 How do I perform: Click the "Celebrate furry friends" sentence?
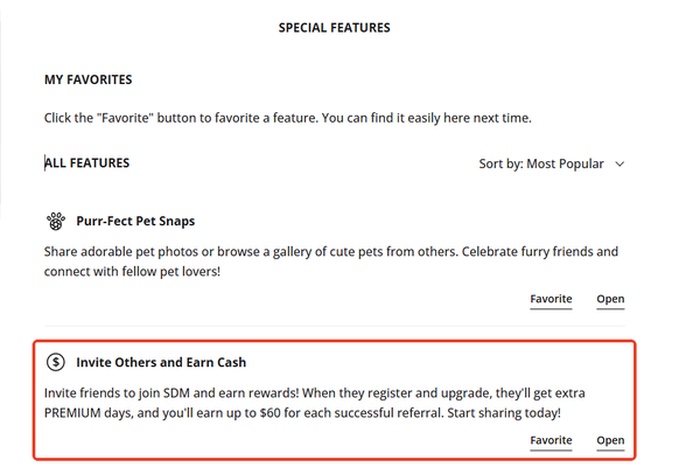547,250
